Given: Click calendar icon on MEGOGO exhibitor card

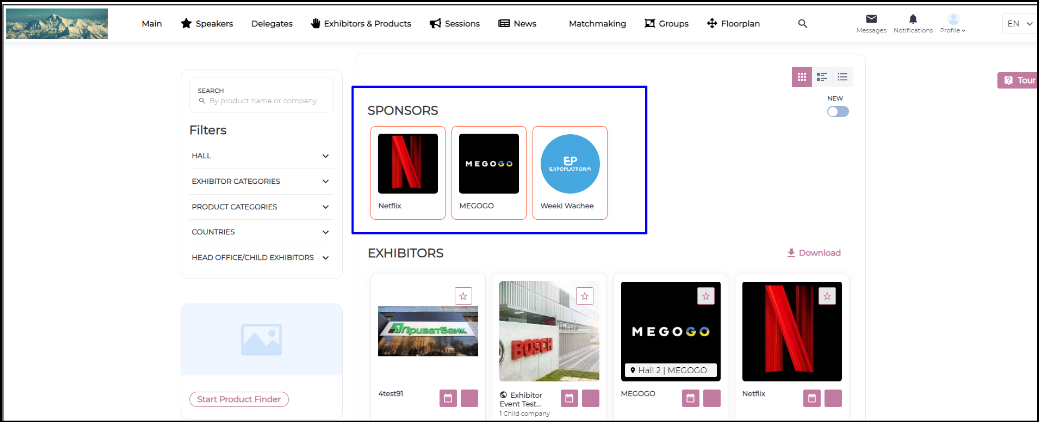Looking at the screenshot, I should [690, 398].
